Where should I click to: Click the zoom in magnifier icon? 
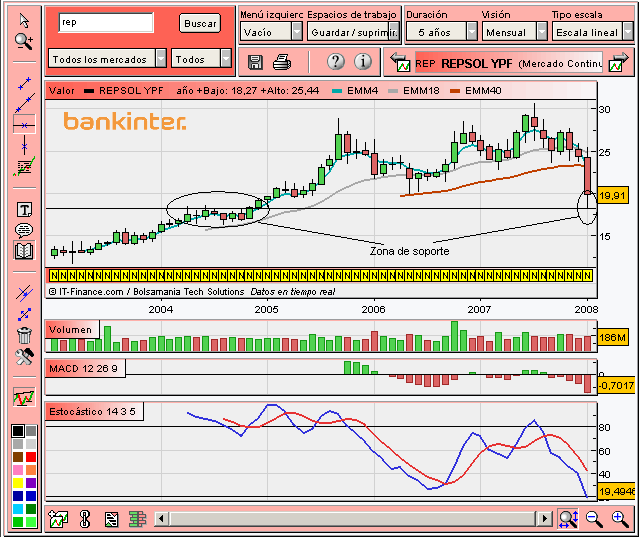(620, 519)
